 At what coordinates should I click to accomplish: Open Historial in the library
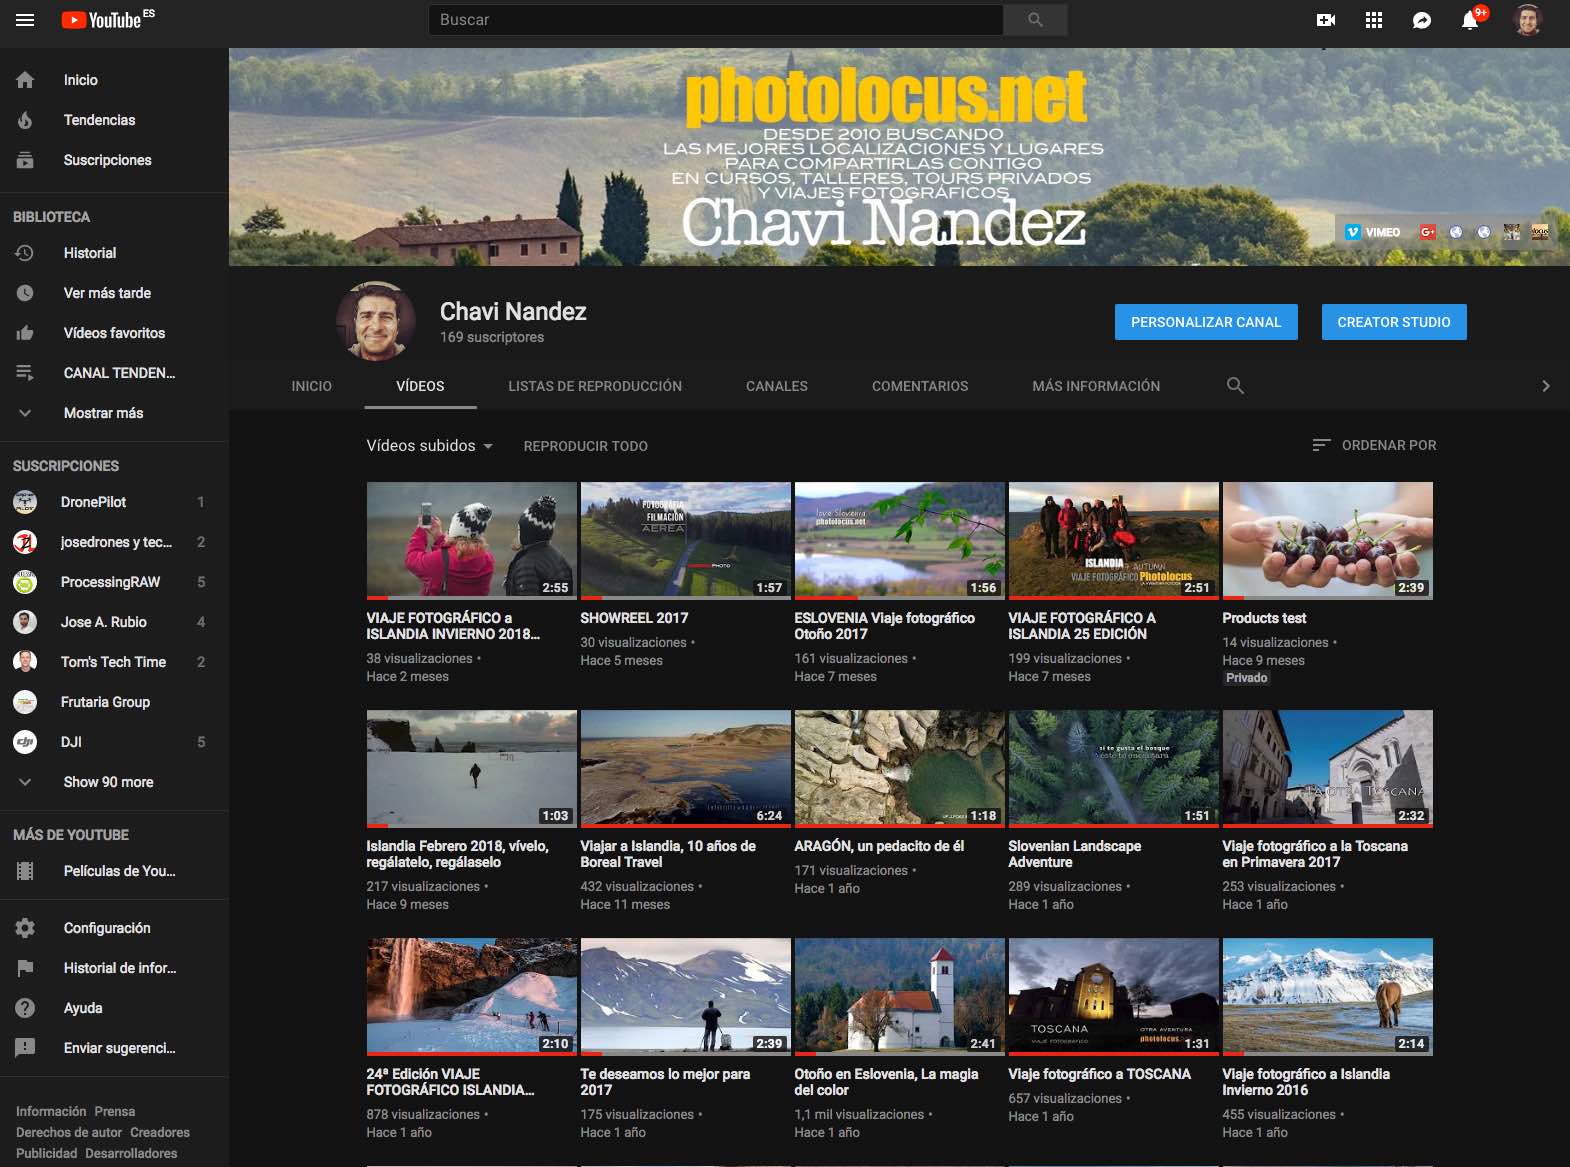pyautogui.click(x=114, y=253)
